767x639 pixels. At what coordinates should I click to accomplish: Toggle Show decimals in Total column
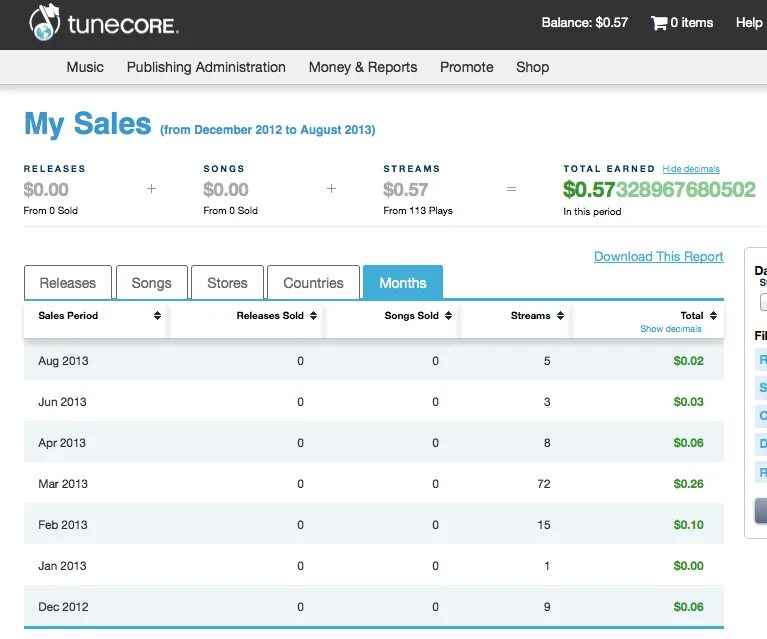(670, 329)
